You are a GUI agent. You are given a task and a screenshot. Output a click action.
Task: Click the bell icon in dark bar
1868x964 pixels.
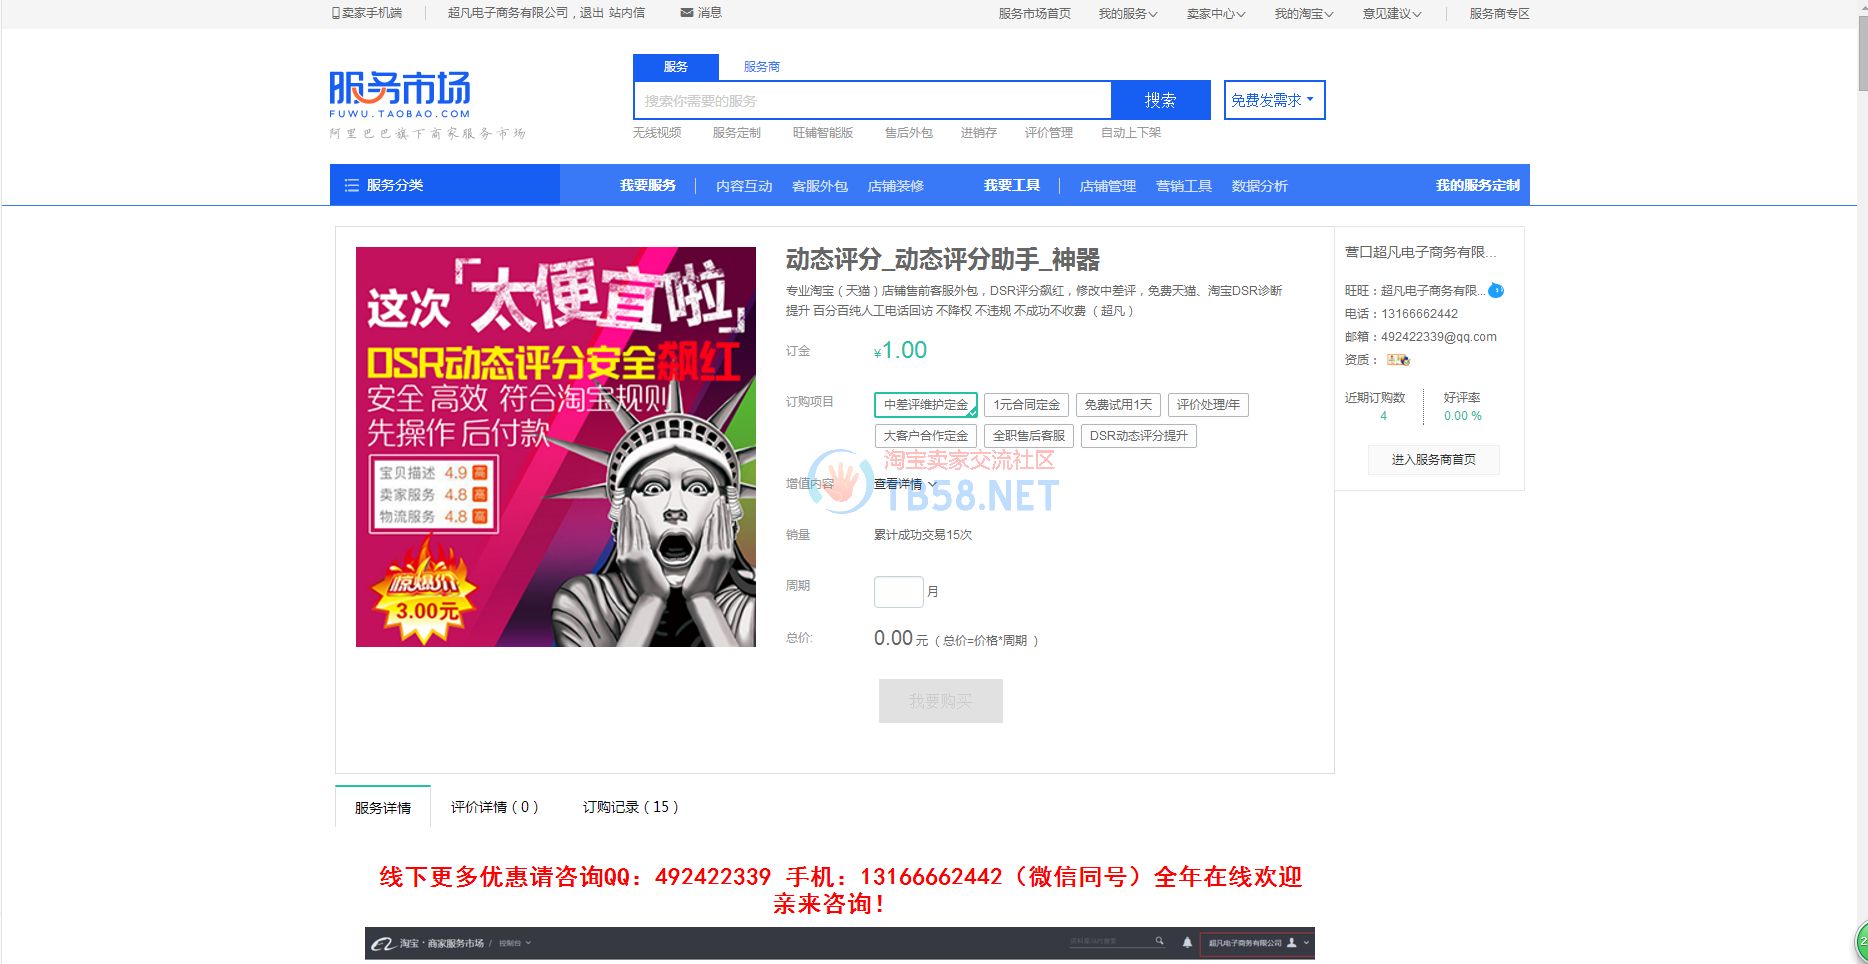pyautogui.click(x=1187, y=942)
